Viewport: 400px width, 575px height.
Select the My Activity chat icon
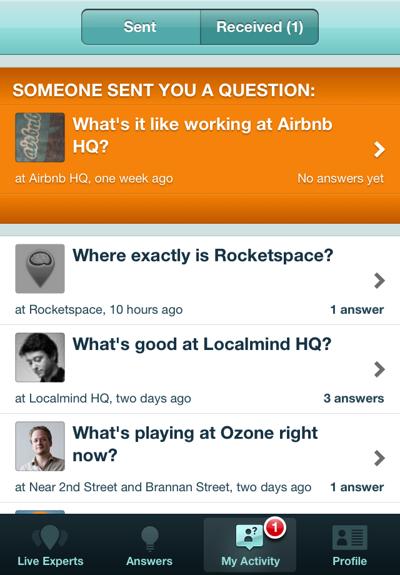[249, 537]
